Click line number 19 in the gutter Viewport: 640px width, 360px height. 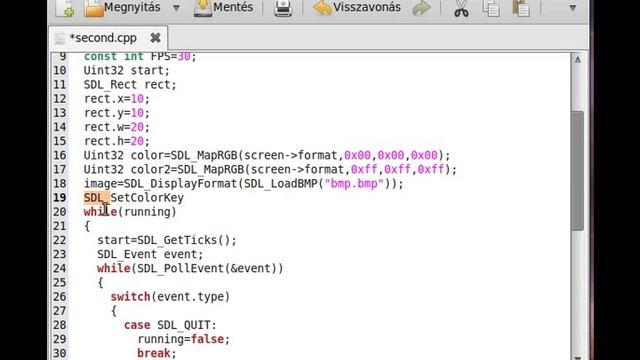(x=60, y=198)
